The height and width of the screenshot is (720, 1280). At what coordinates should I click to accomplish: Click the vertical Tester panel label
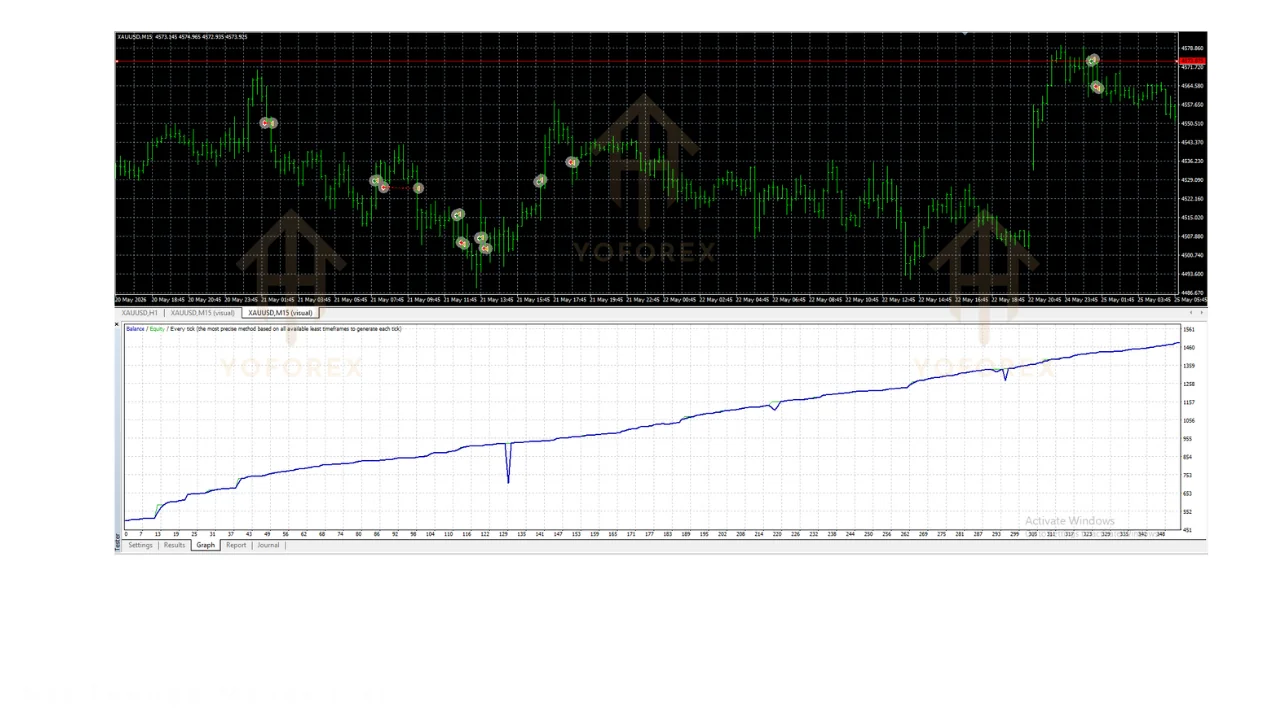(118, 541)
